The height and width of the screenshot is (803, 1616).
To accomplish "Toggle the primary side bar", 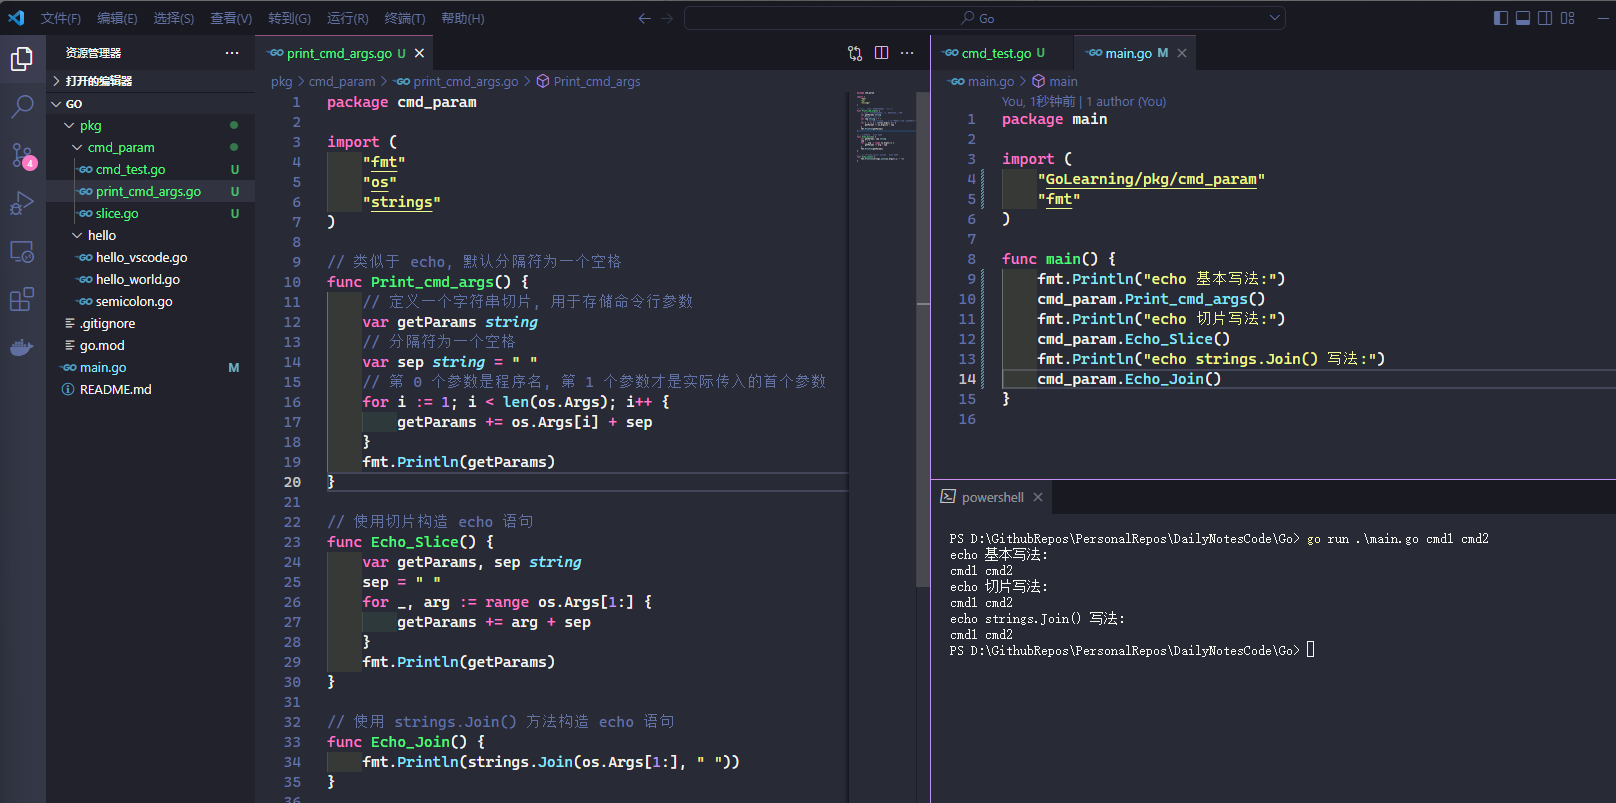I will 1501,18.
